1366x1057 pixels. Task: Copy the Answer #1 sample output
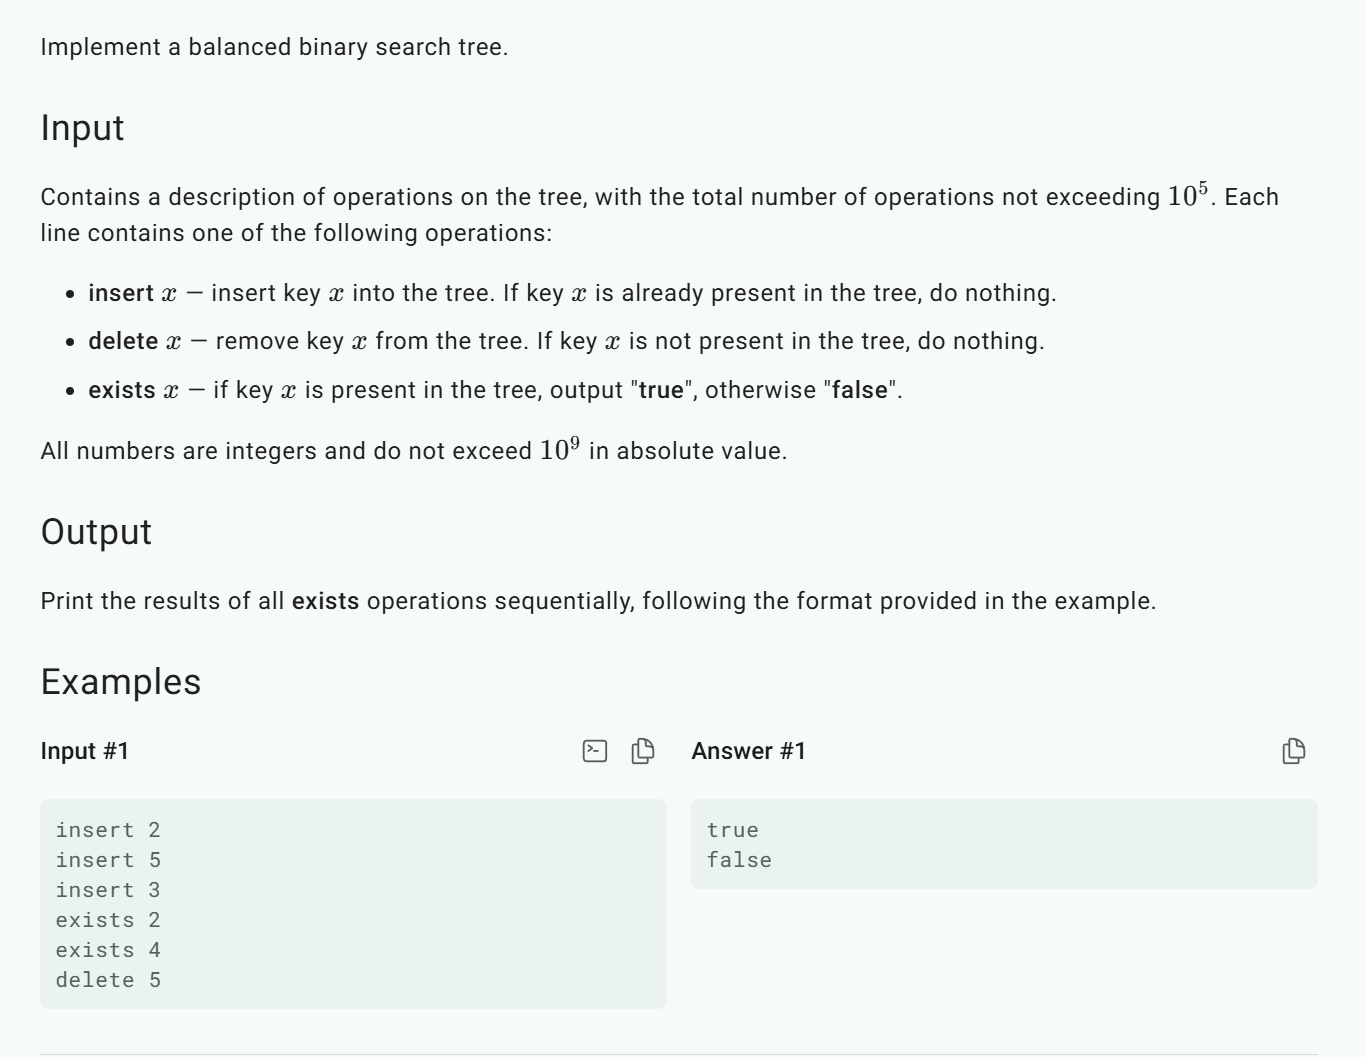(1293, 751)
